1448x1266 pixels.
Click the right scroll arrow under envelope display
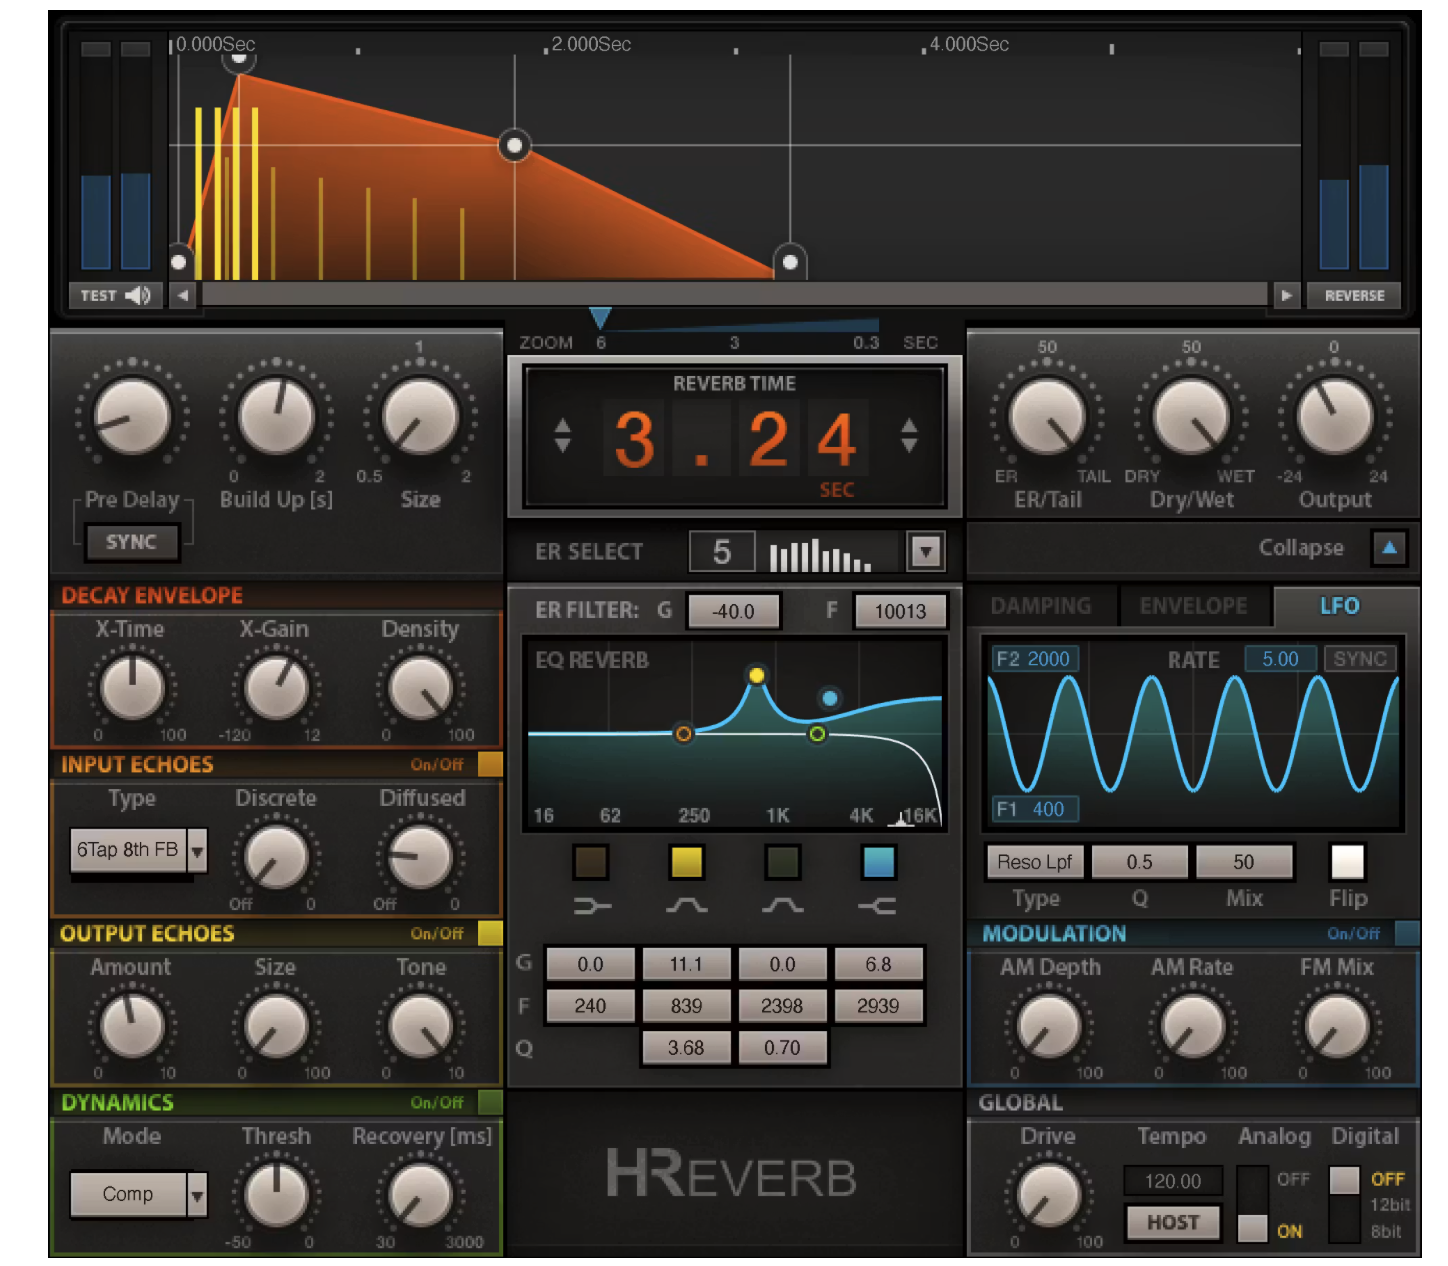tap(1286, 295)
